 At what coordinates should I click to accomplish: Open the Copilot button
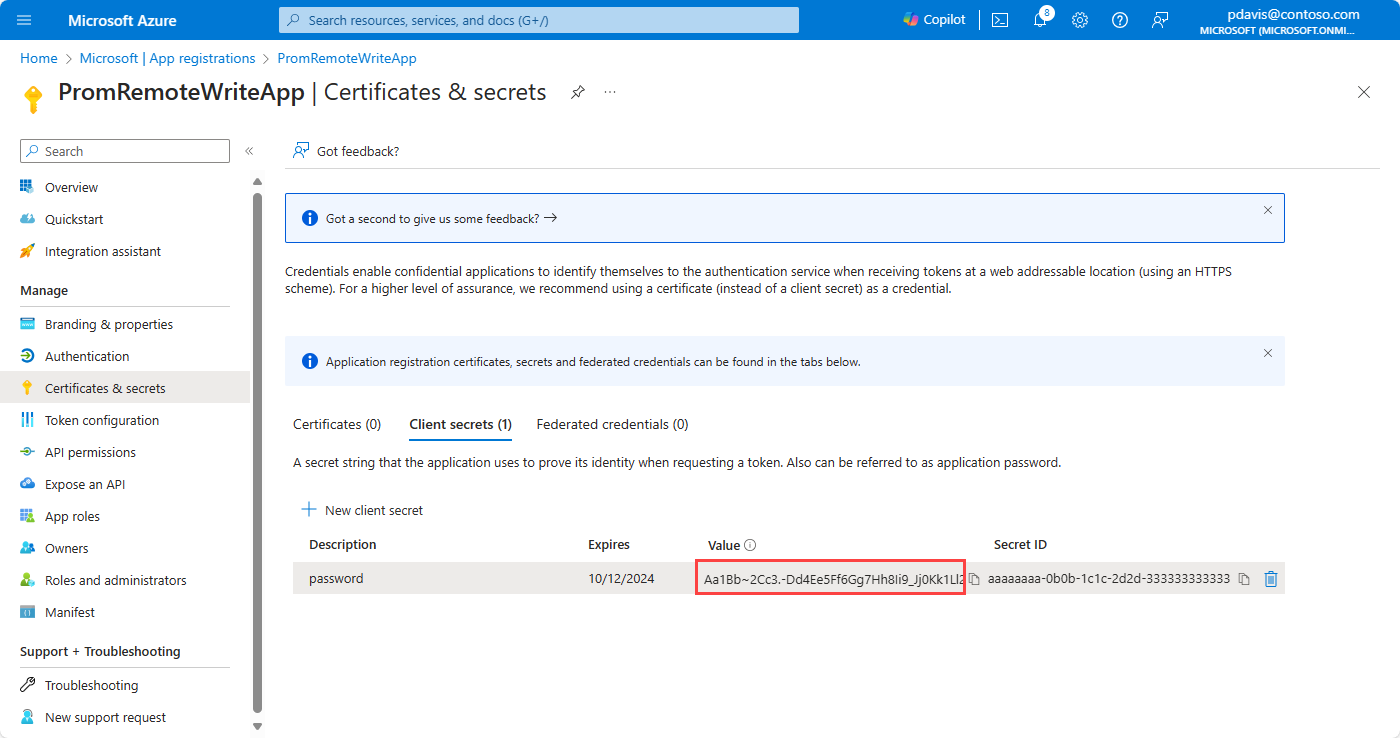click(x=934, y=20)
